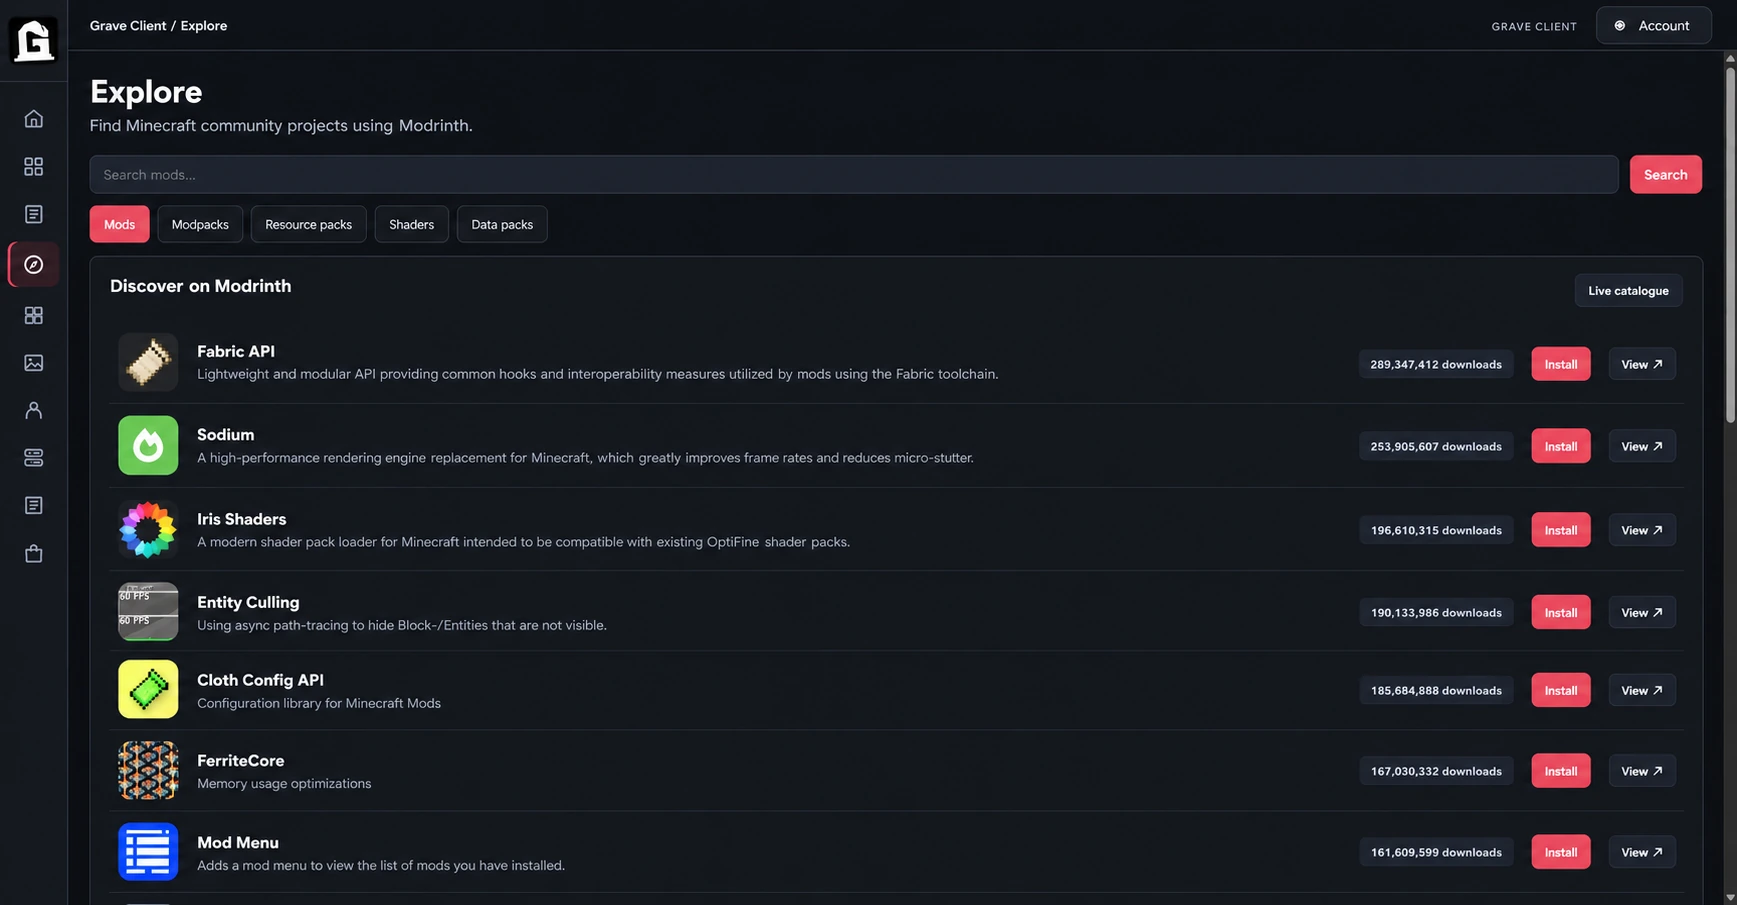Switch to the Modpacks tab
1737x905 pixels.
point(200,224)
